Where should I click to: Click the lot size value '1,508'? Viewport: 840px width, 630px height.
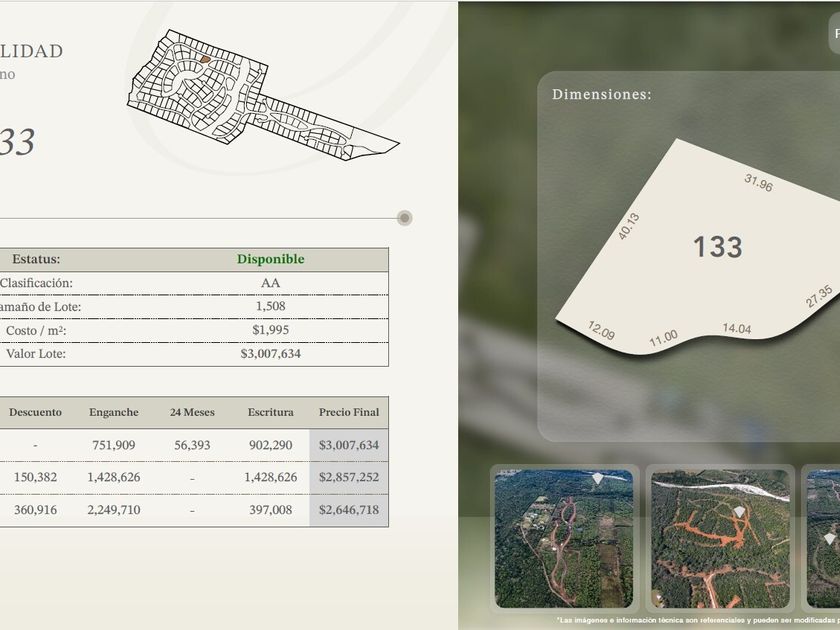(x=271, y=306)
